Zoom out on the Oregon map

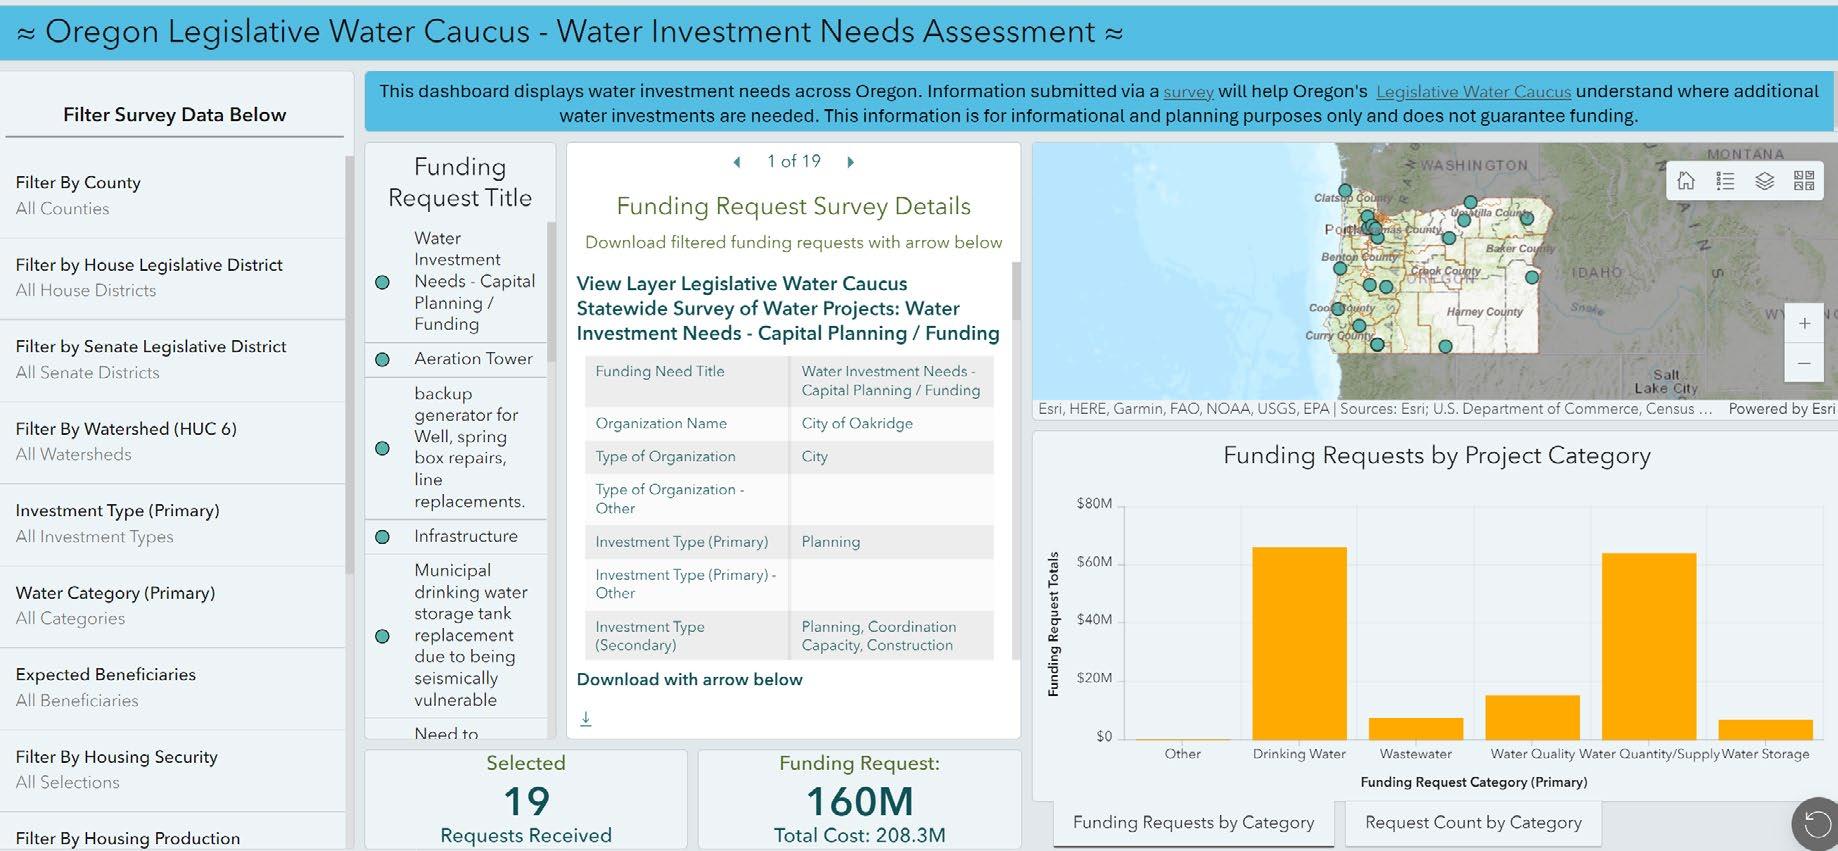[x=1804, y=363]
